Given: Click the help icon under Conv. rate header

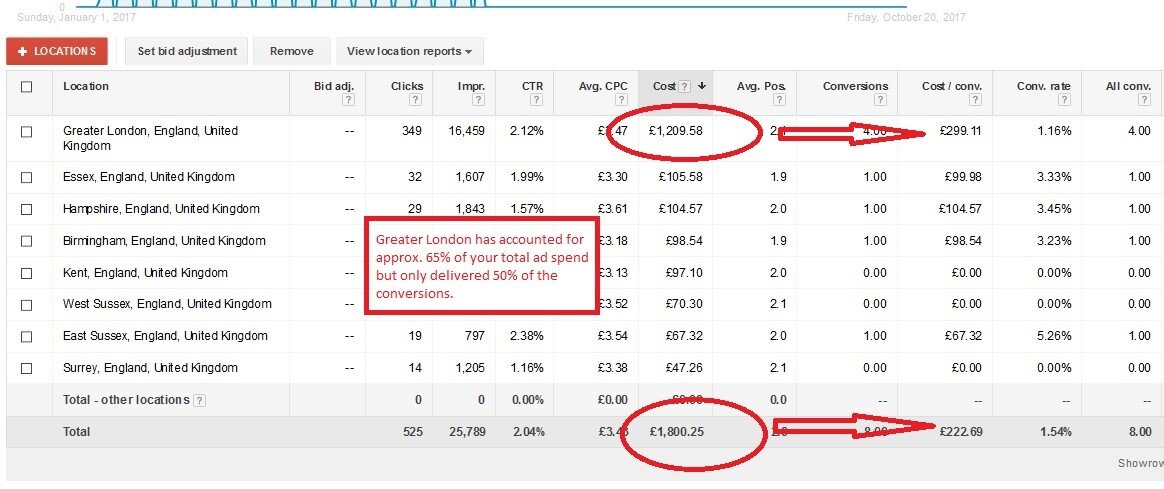Looking at the screenshot, I should tap(1065, 100).
